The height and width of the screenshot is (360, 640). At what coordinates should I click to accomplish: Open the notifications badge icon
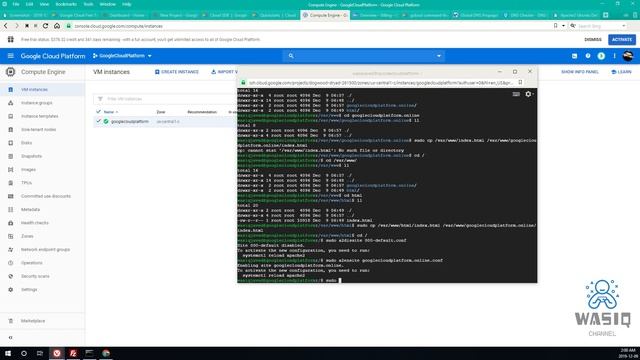coord(601,56)
